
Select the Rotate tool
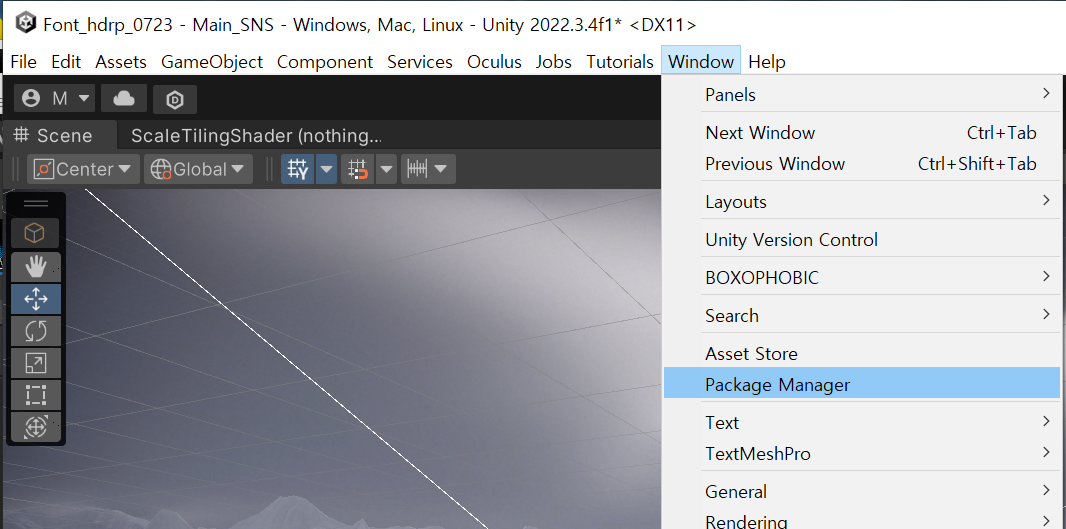click(35, 331)
